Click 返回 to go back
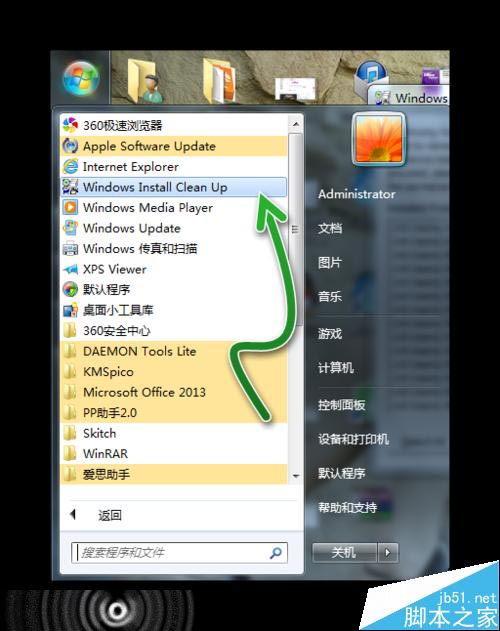The height and width of the screenshot is (631, 500). coord(110,515)
